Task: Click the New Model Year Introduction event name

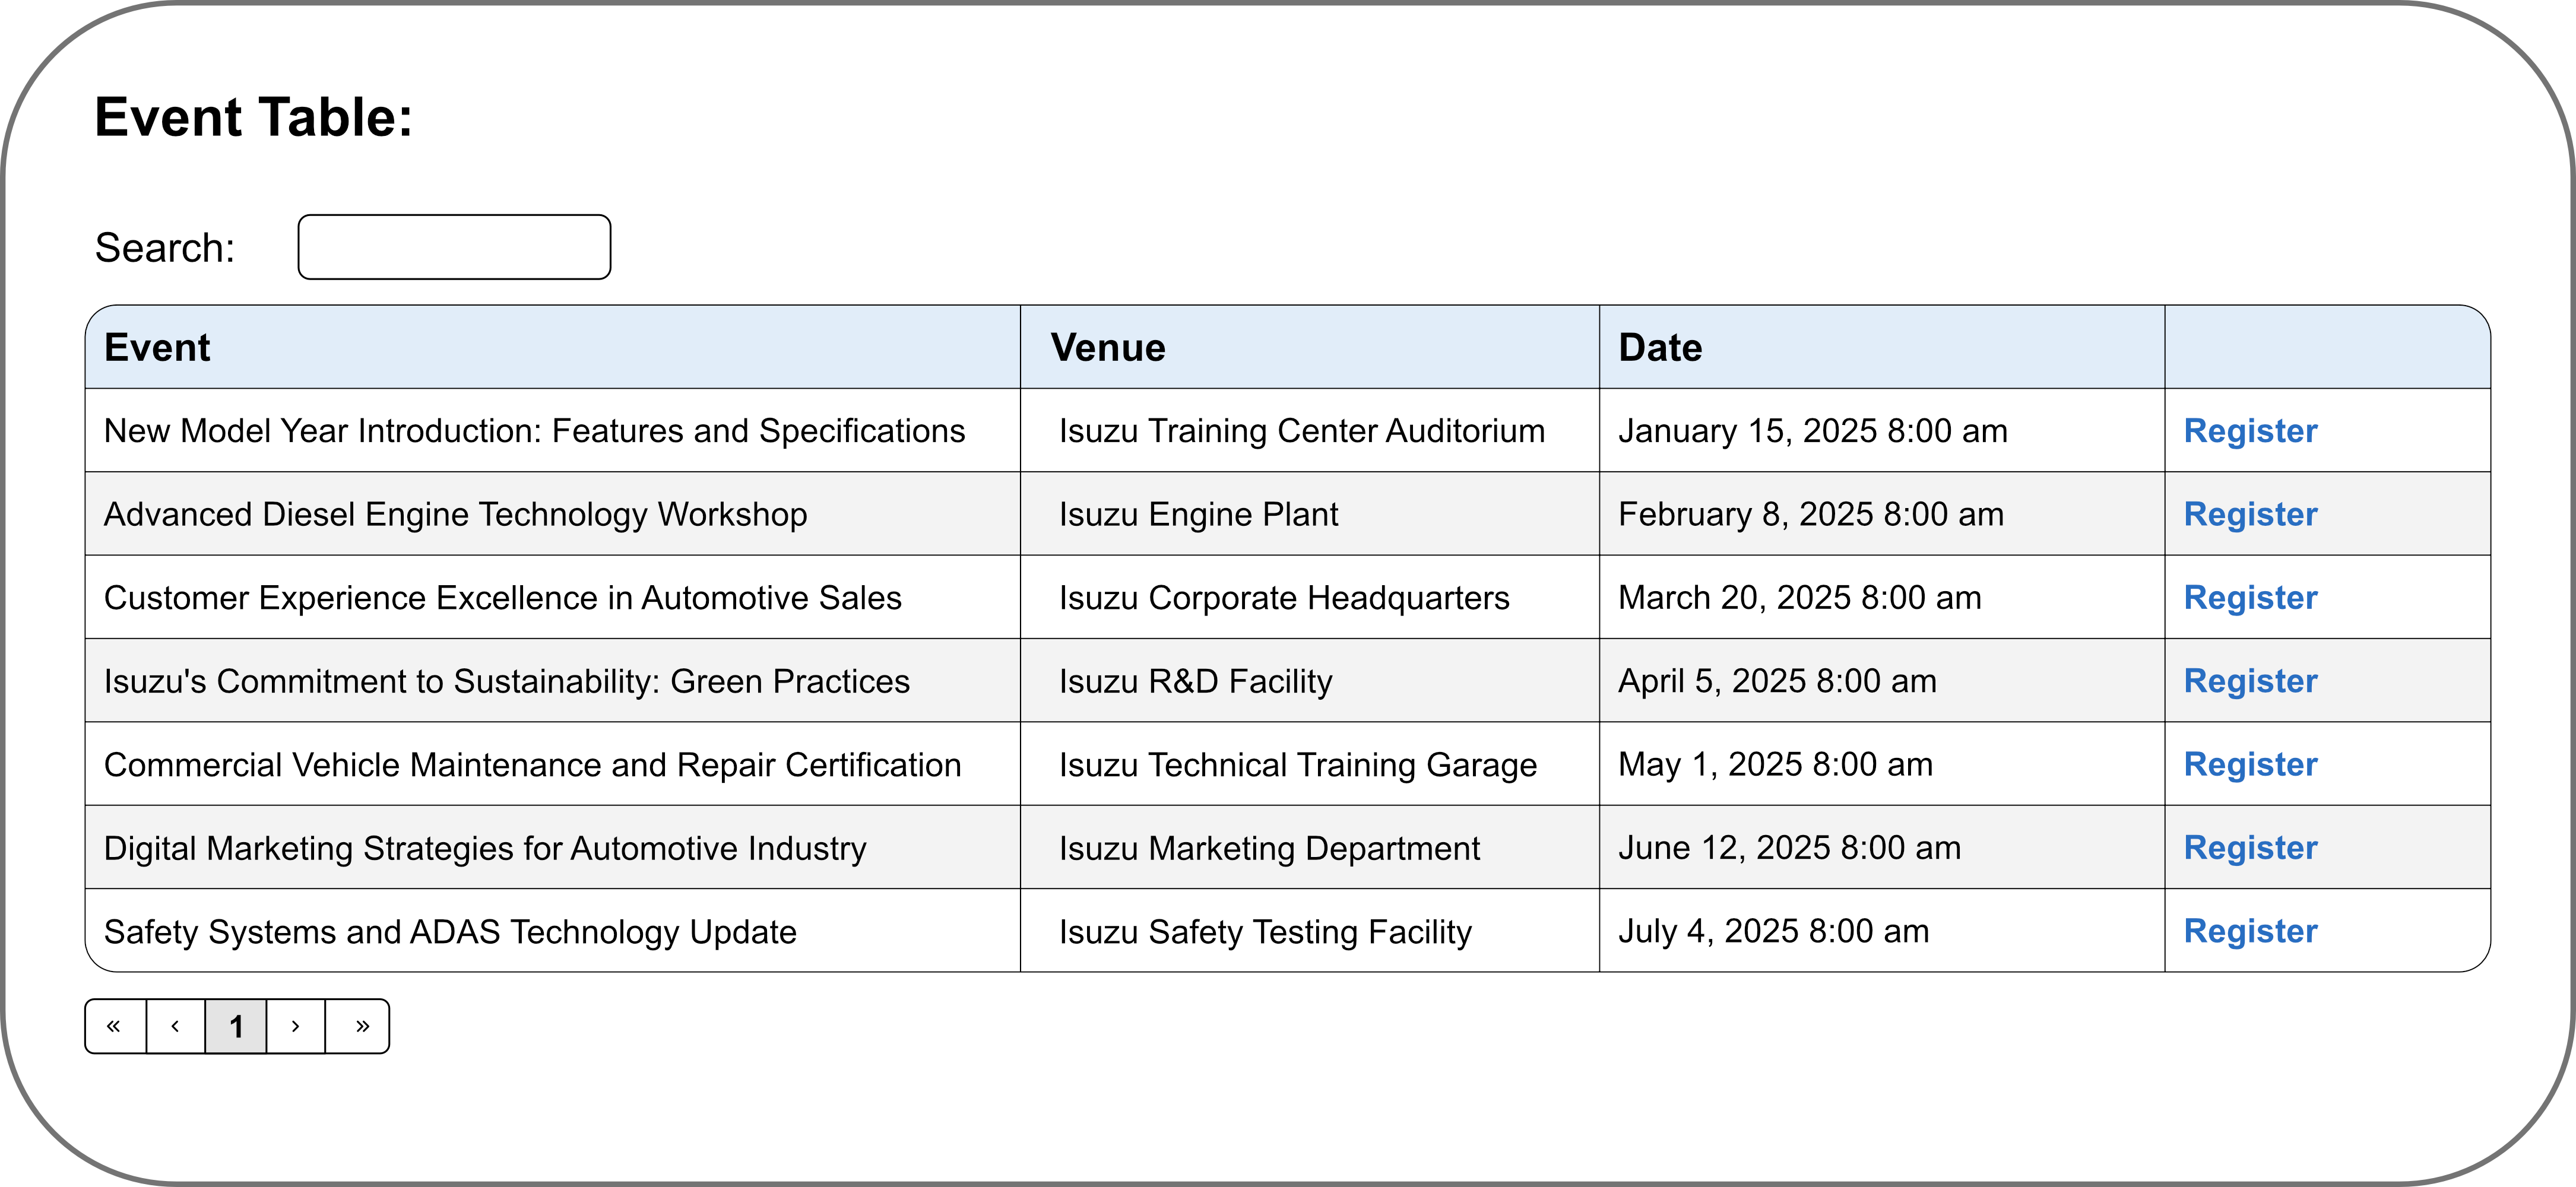Action: pos(534,431)
